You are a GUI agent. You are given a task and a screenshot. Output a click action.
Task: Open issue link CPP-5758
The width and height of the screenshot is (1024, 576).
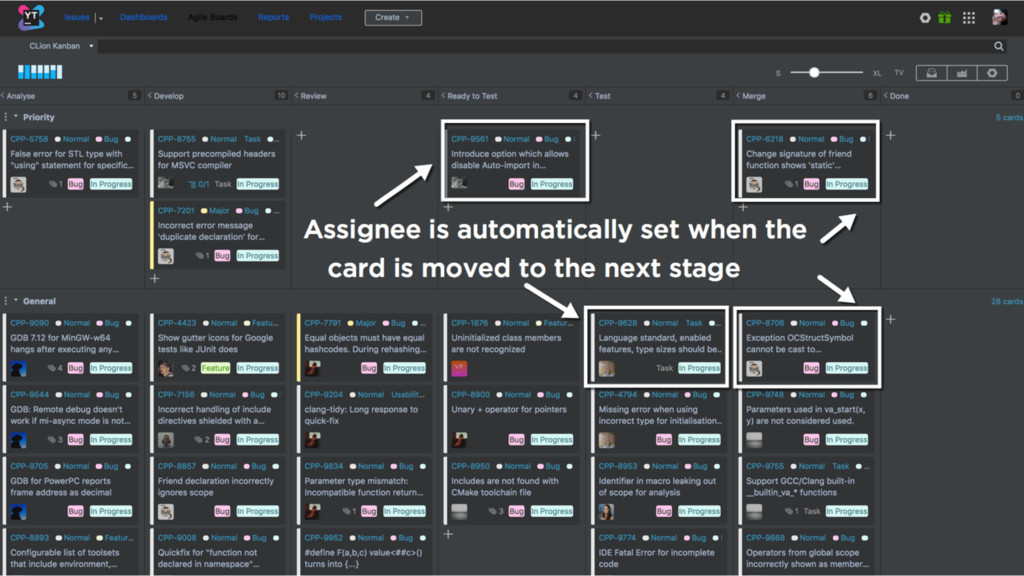29,139
